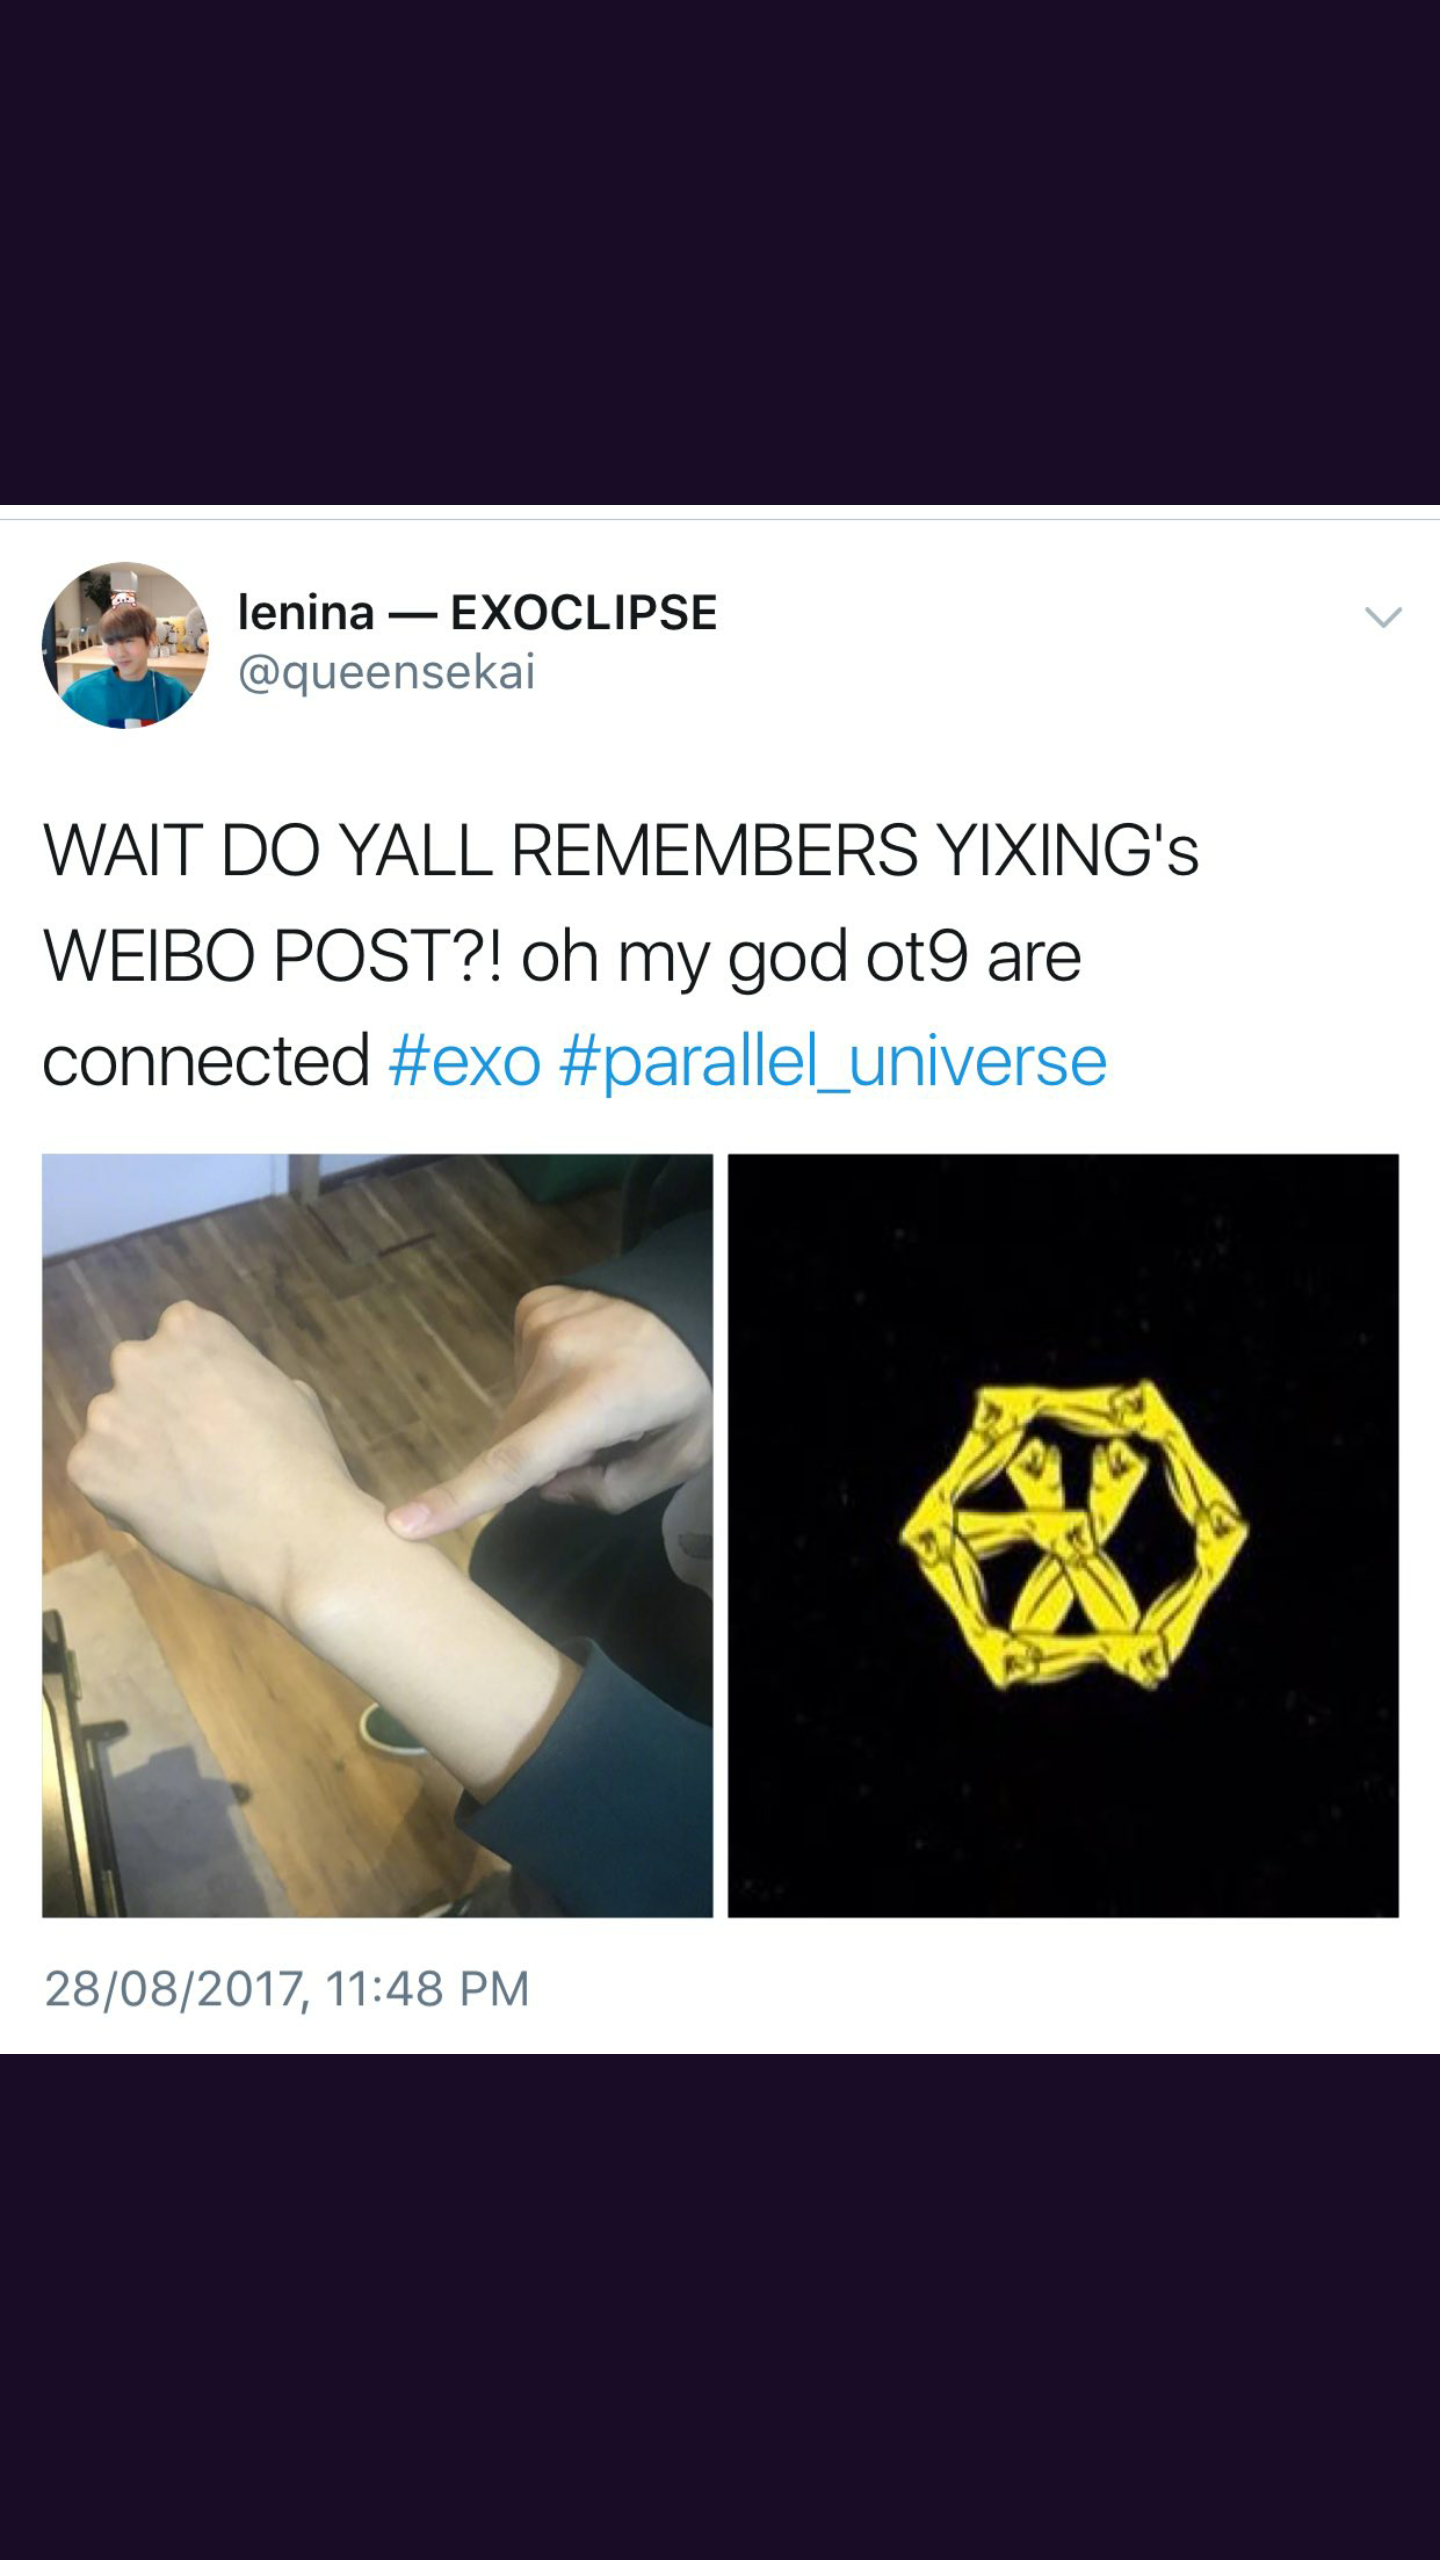Tap the word YIXING's in the tweet
This screenshot has height=2560, width=1440.
[1068, 851]
